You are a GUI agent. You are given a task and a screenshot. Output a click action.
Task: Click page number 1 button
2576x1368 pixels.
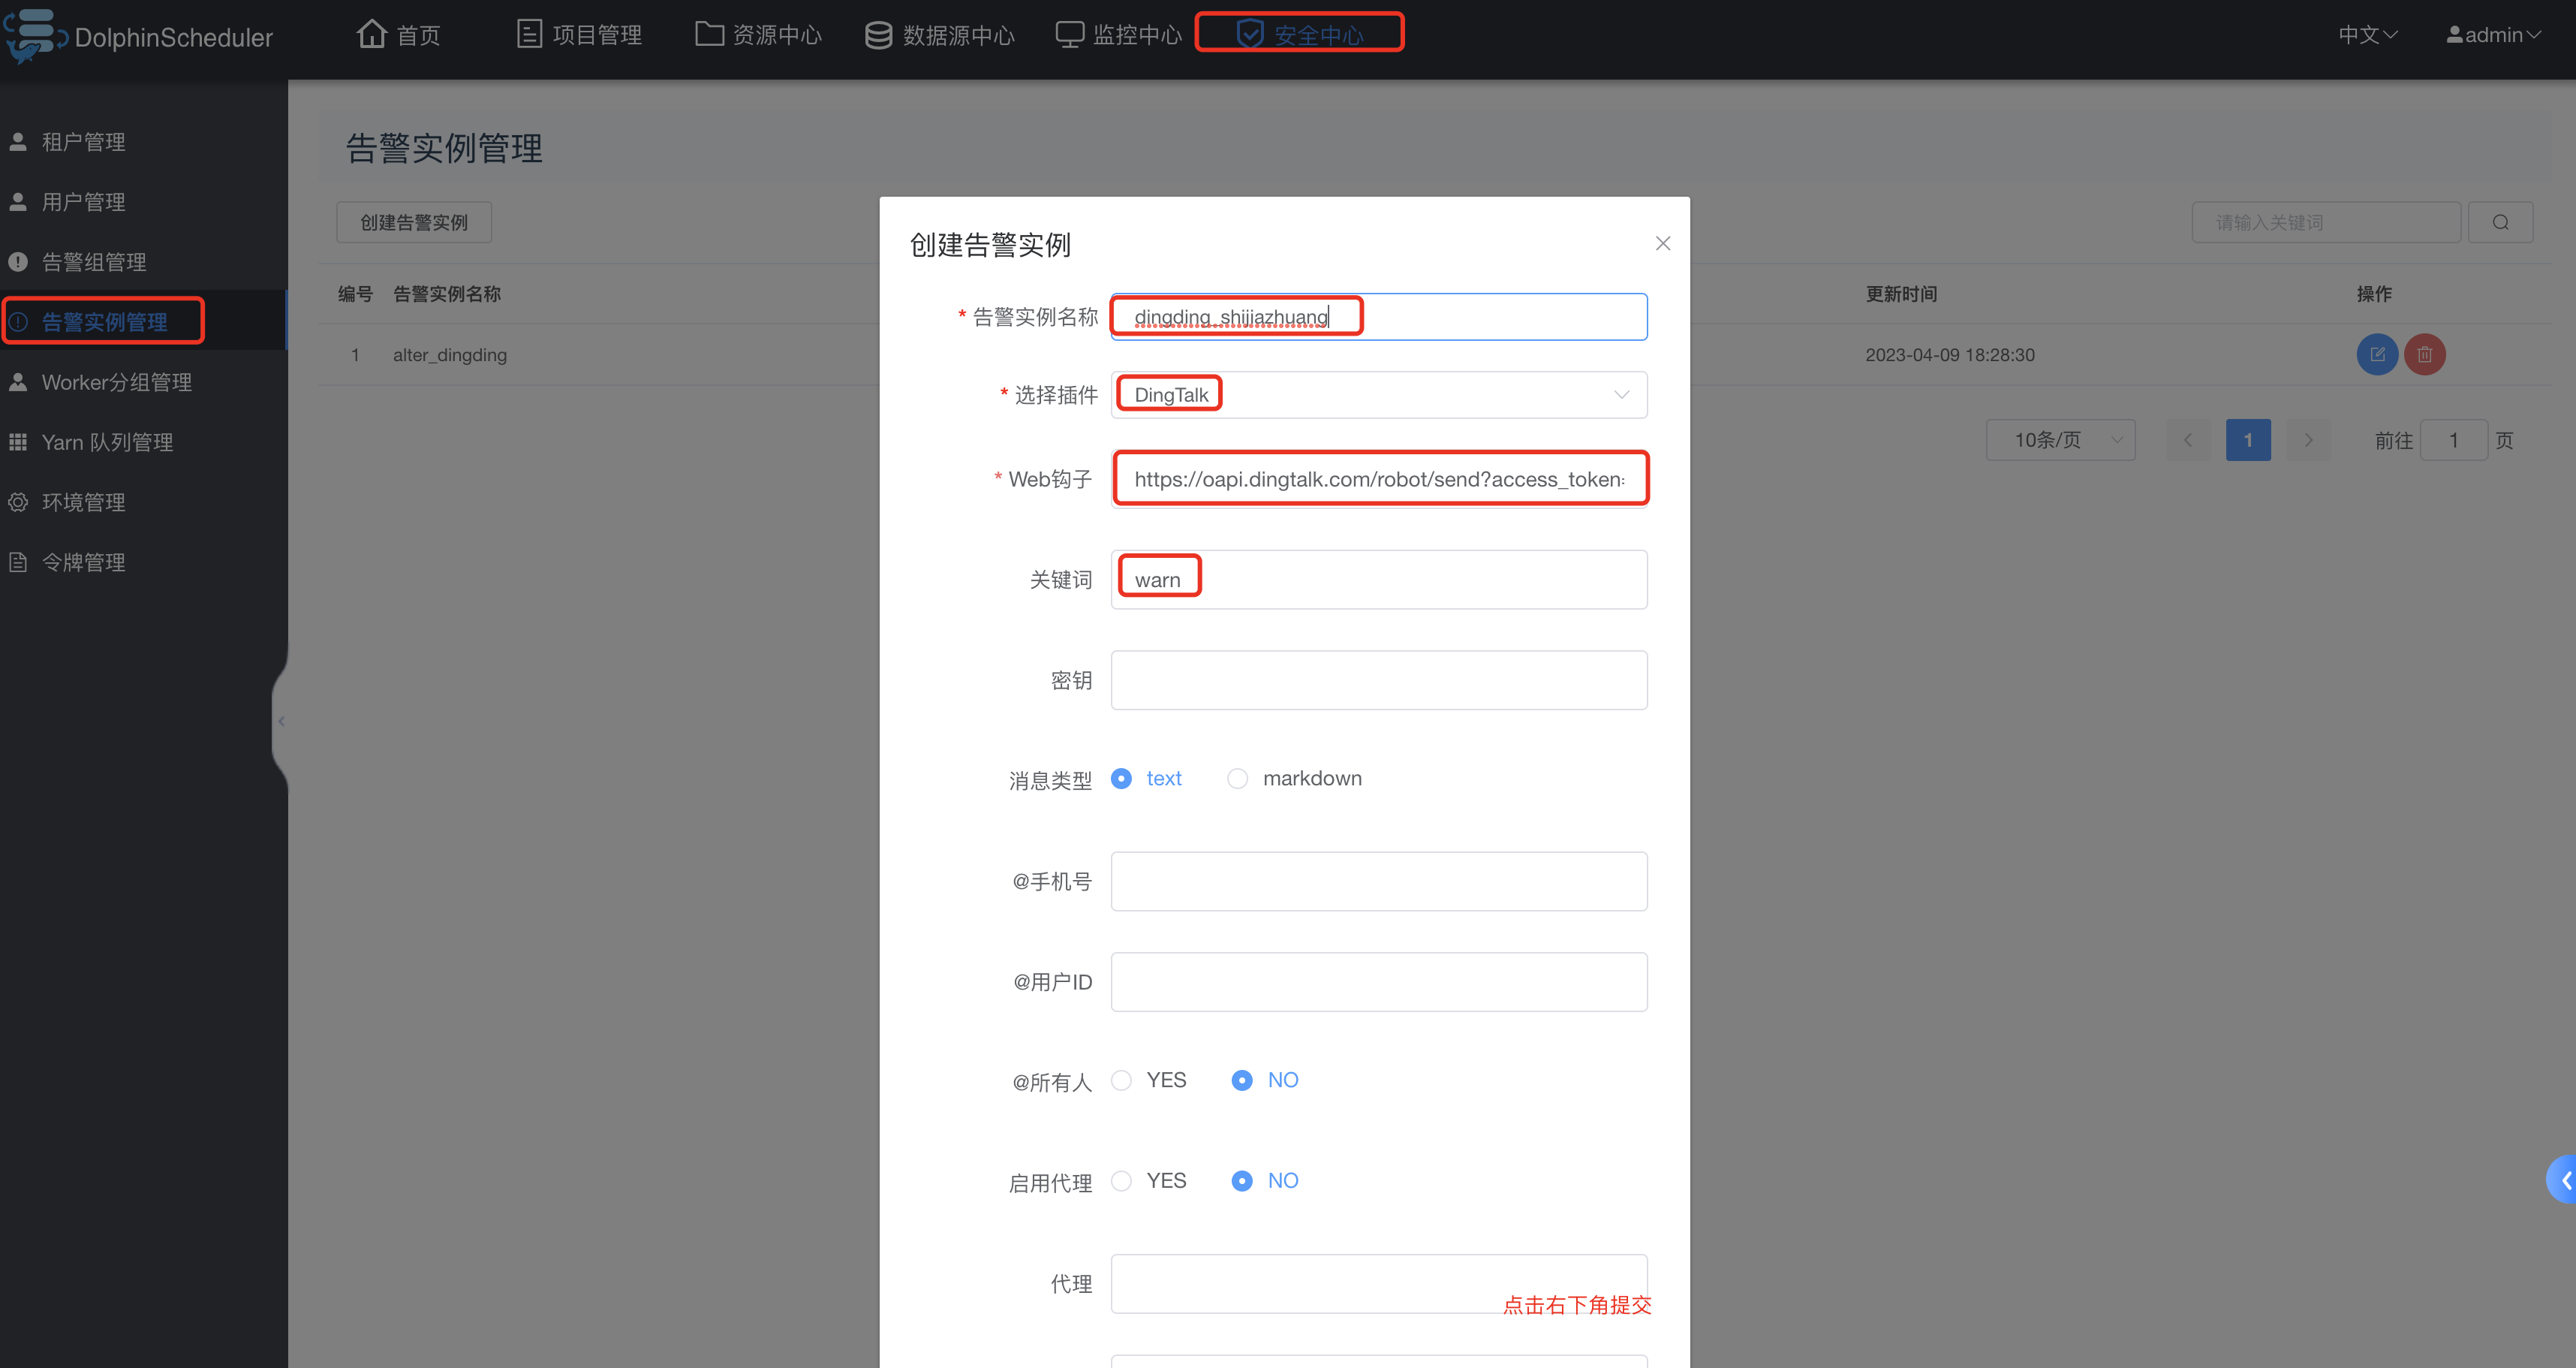pyautogui.click(x=2247, y=440)
